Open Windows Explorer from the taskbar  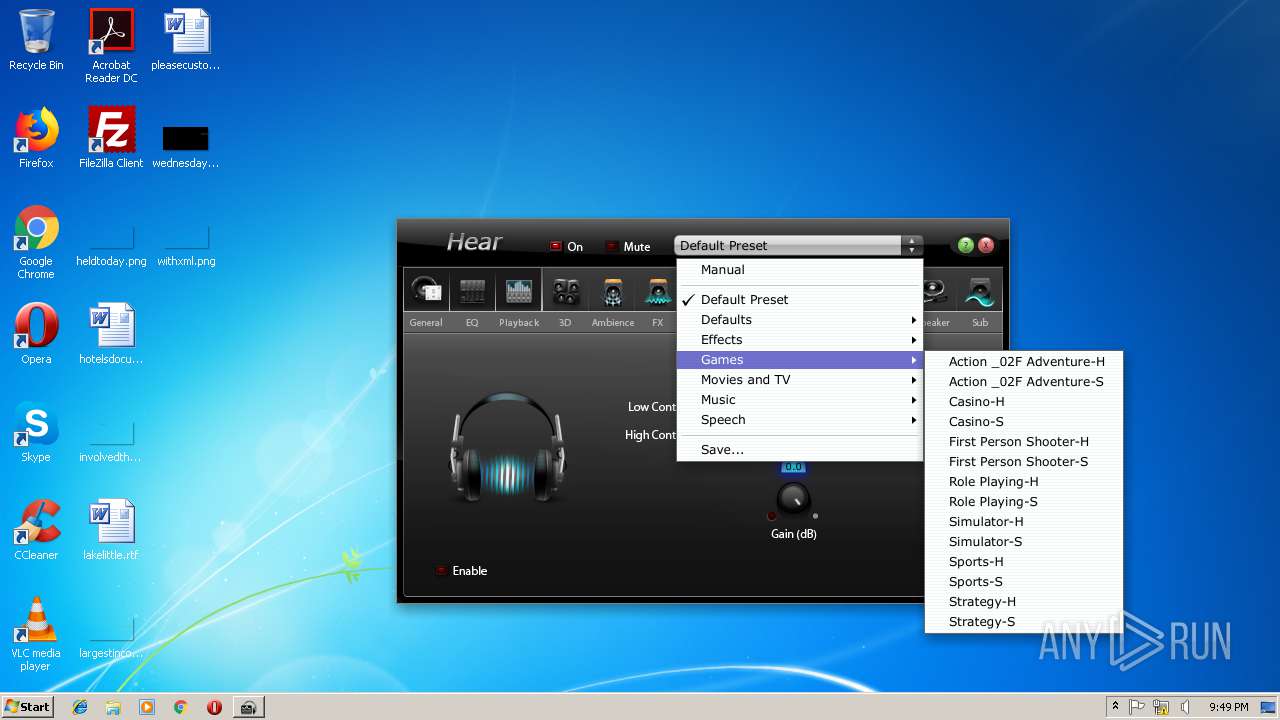(x=113, y=707)
